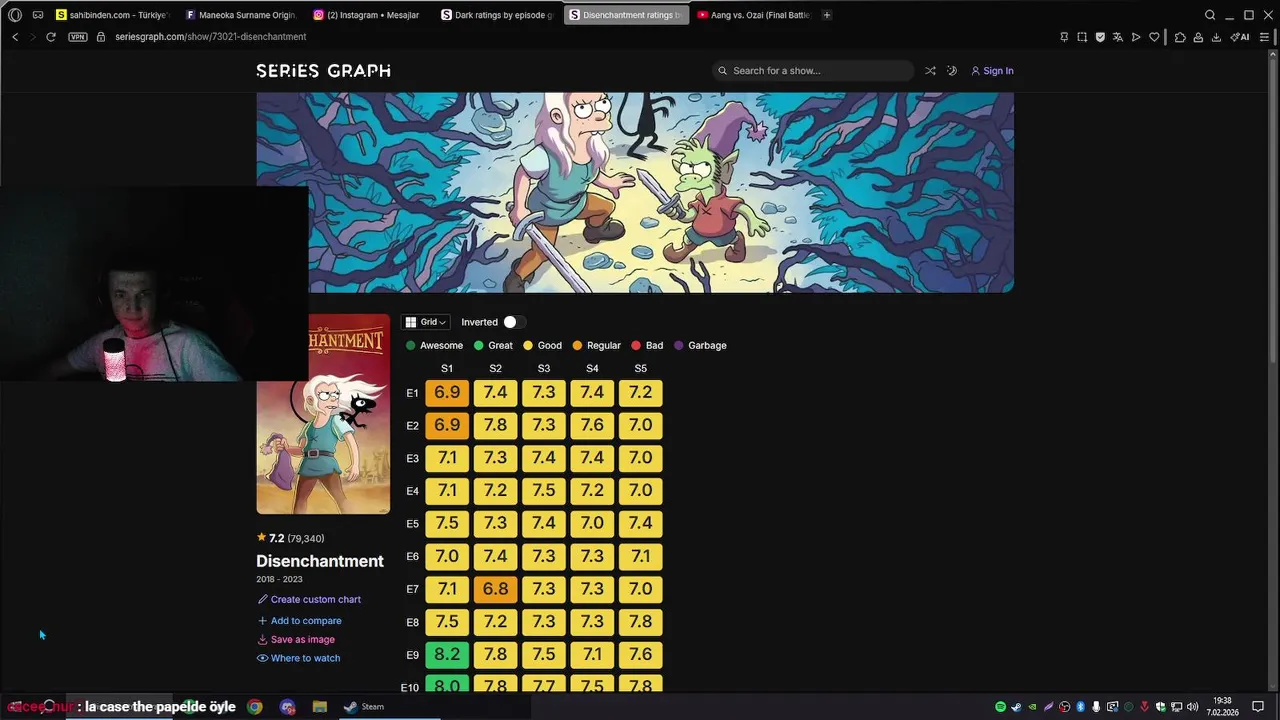Click S4 E2 rating cell 7.6

(x=592, y=425)
